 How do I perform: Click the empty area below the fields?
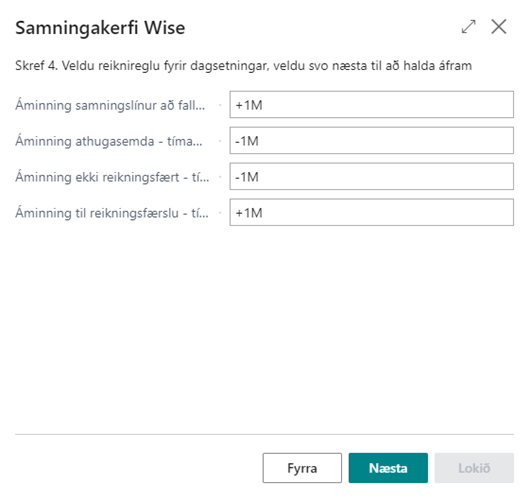(264, 329)
